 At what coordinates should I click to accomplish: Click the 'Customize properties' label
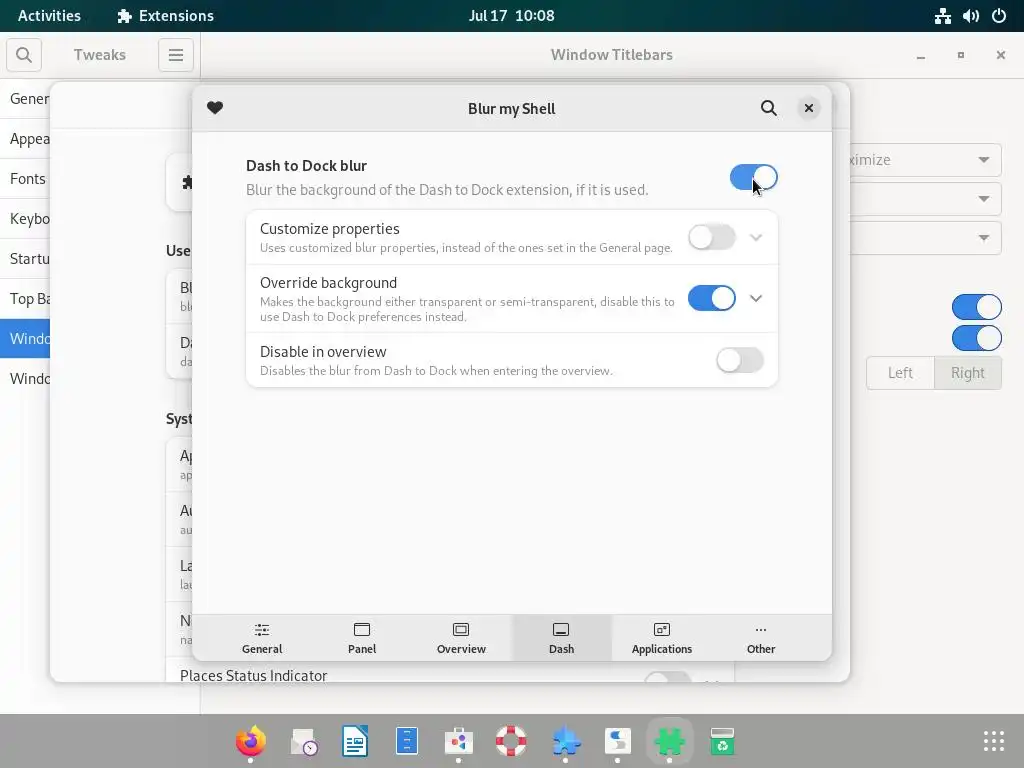click(x=330, y=229)
